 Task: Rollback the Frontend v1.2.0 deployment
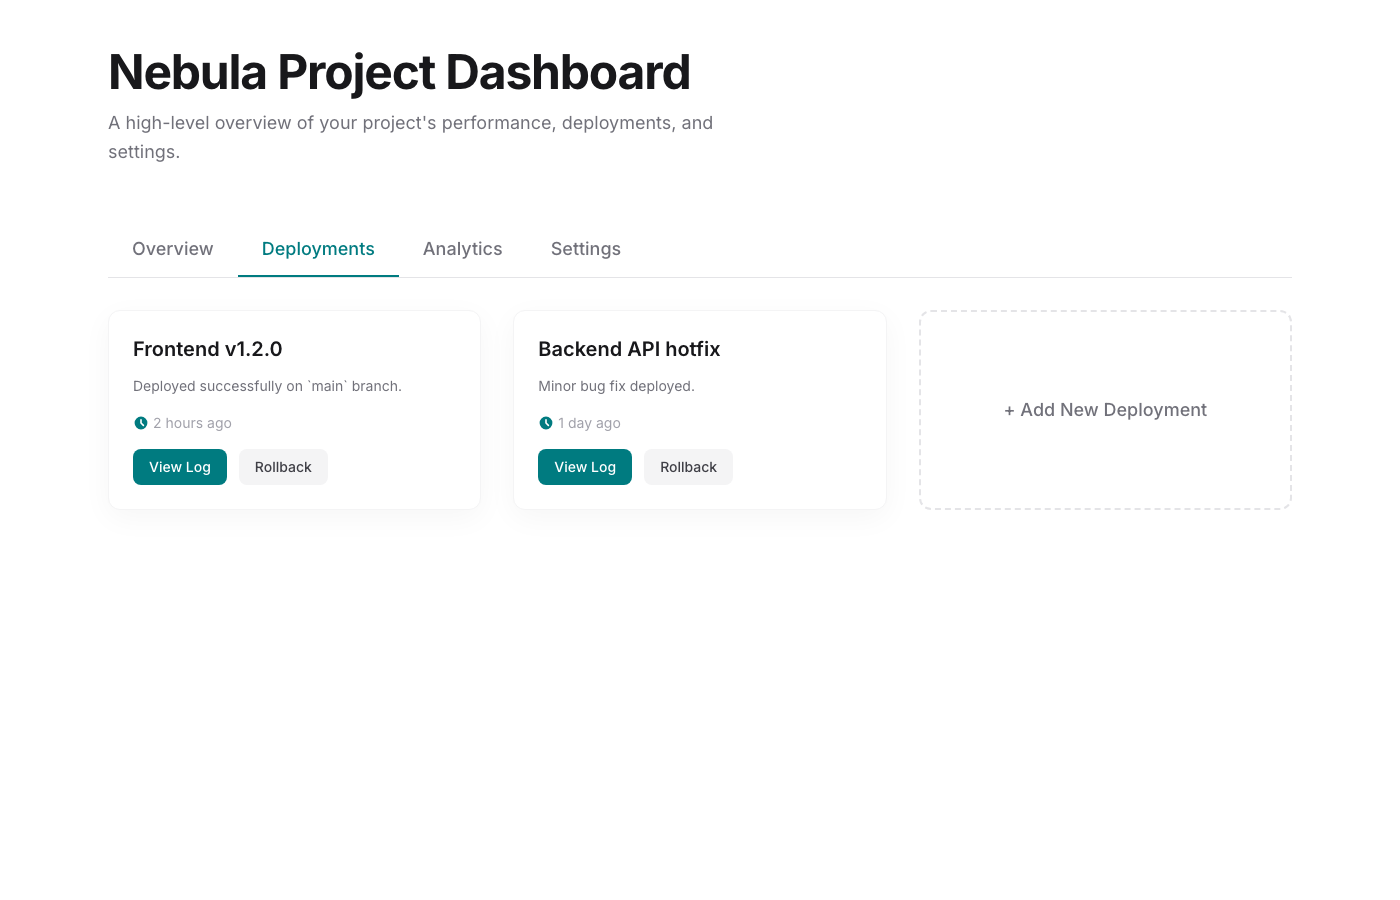pyautogui.click(x=283, y=466)
